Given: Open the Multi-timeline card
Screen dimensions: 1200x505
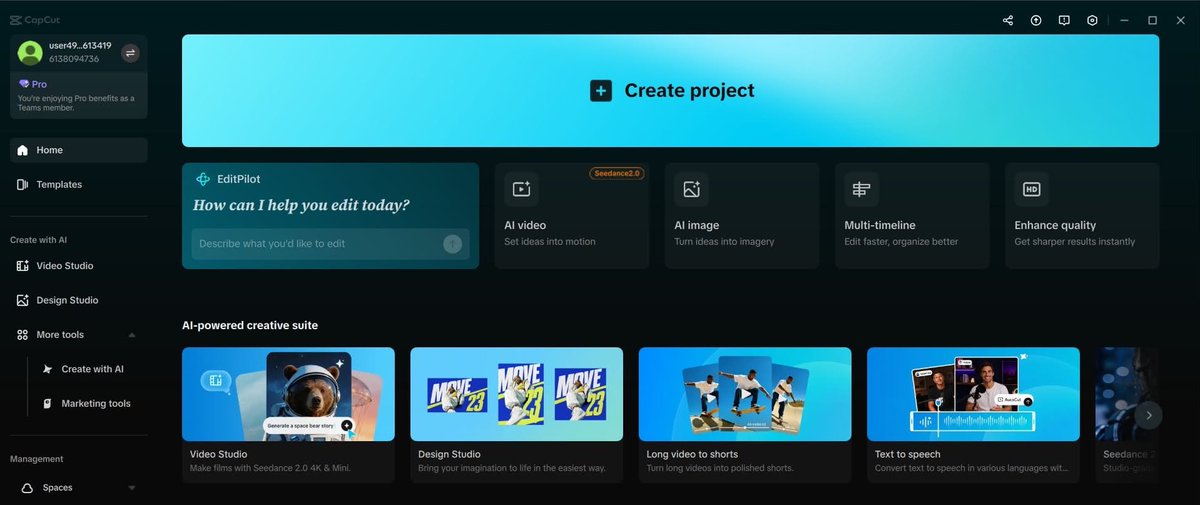Looking at the screenshot, I should pos(911,216).
